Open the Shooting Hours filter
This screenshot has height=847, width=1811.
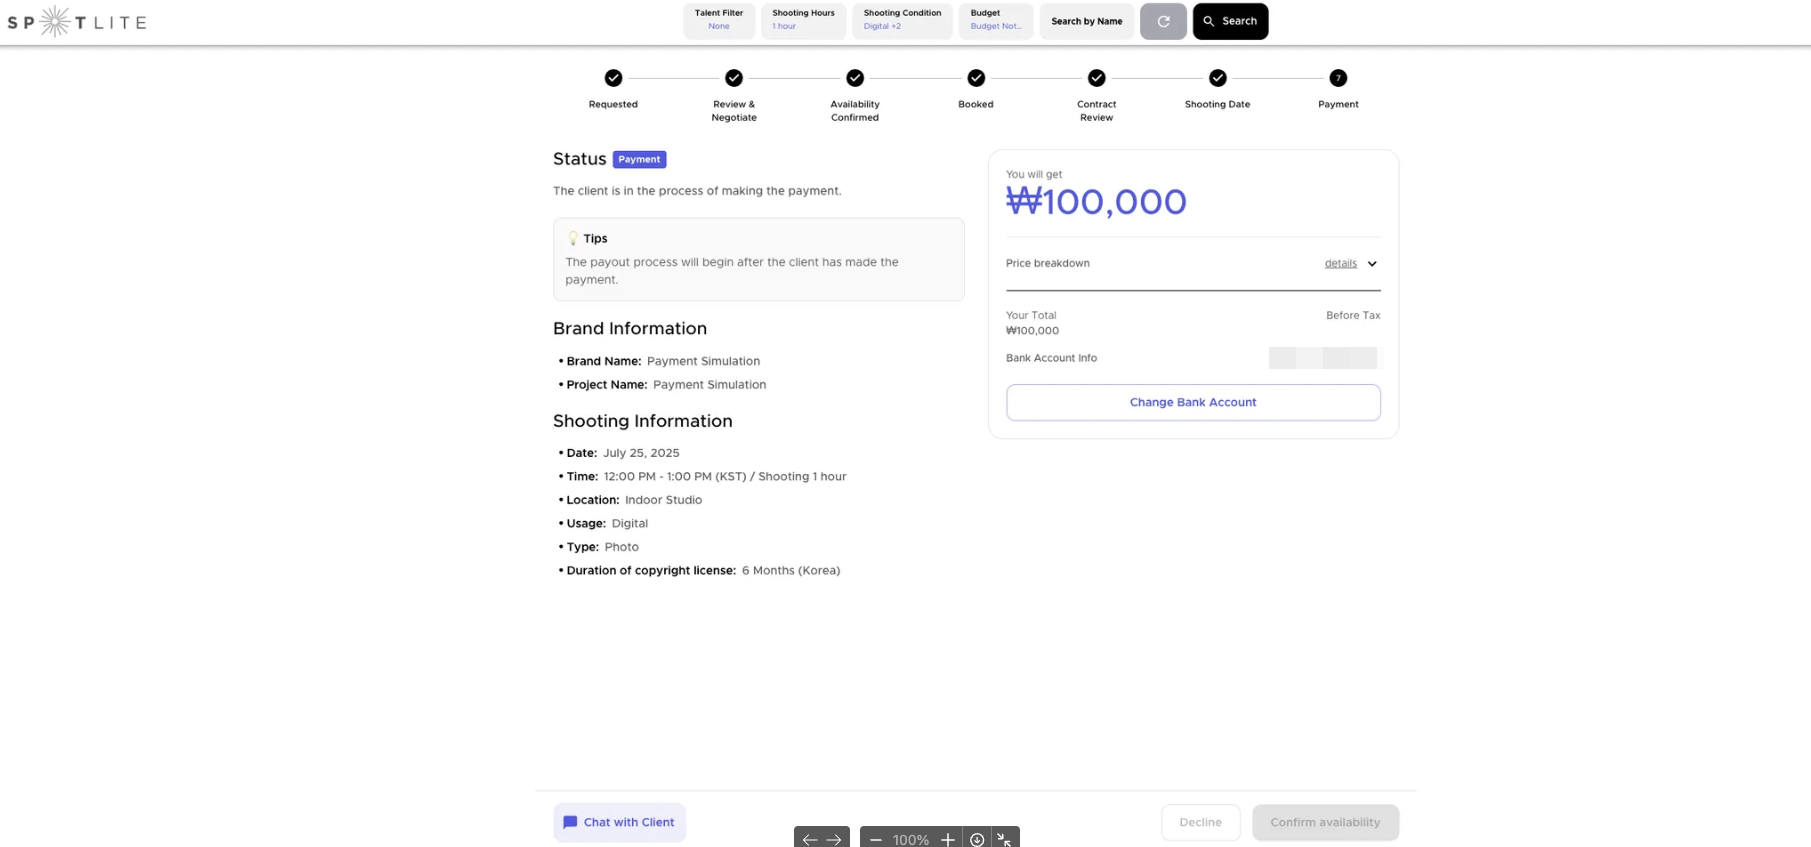tap(803, 21)
